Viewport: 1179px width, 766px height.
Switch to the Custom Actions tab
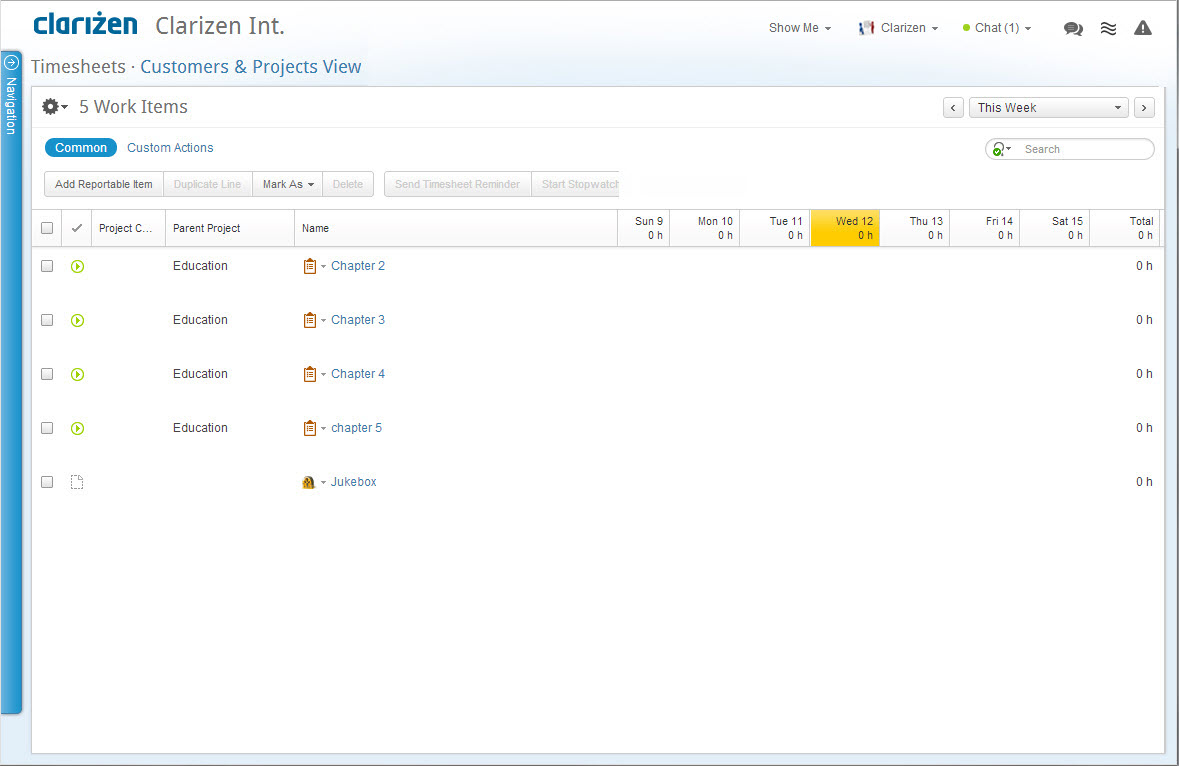169,147
